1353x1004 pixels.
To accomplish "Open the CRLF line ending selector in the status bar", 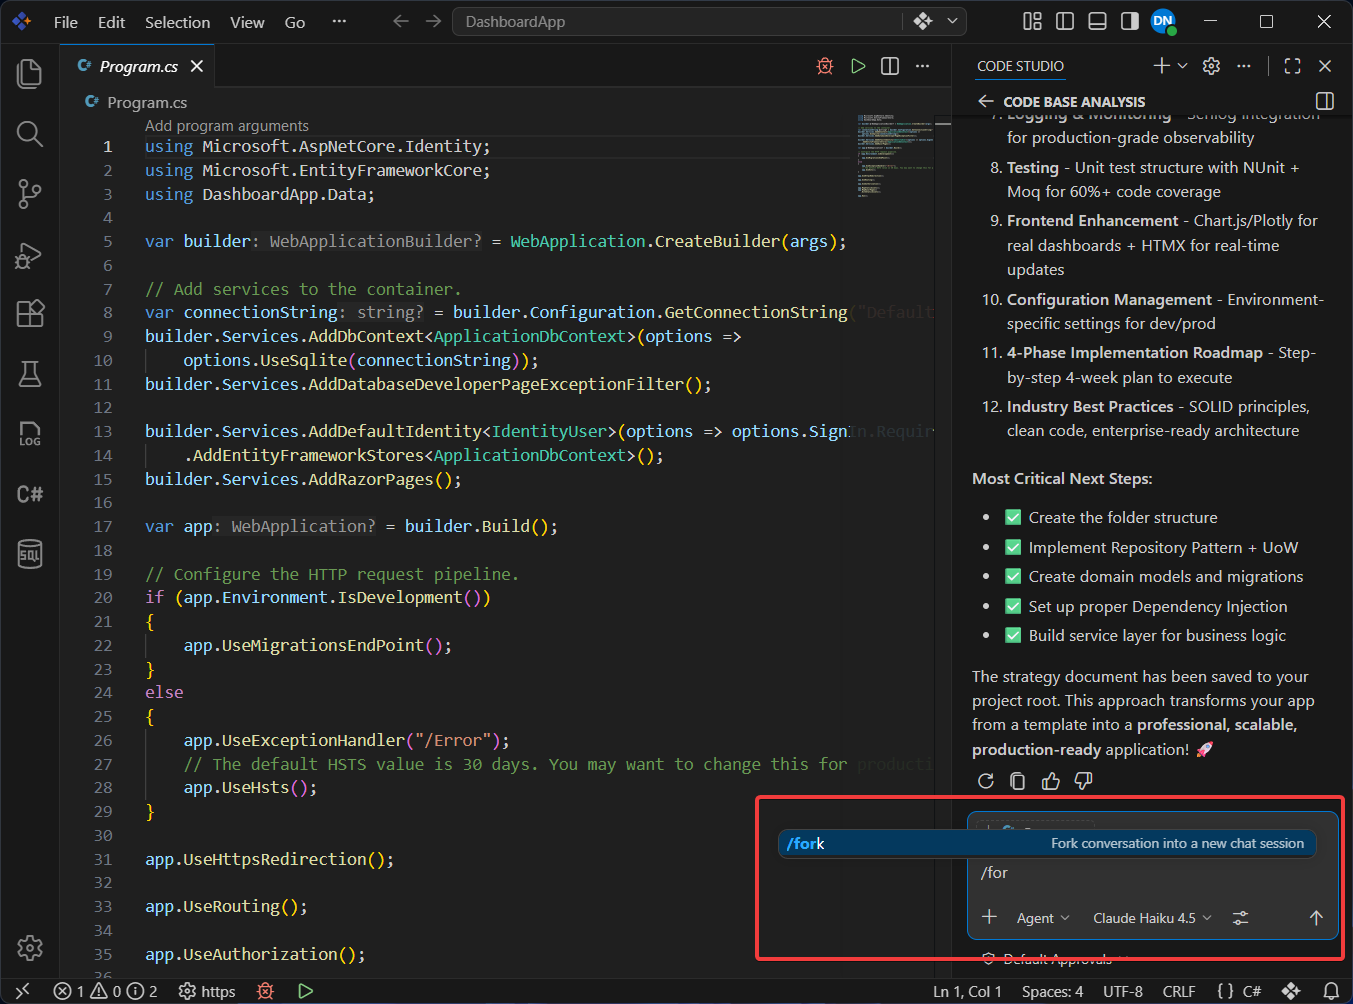I will [1179, 991].
